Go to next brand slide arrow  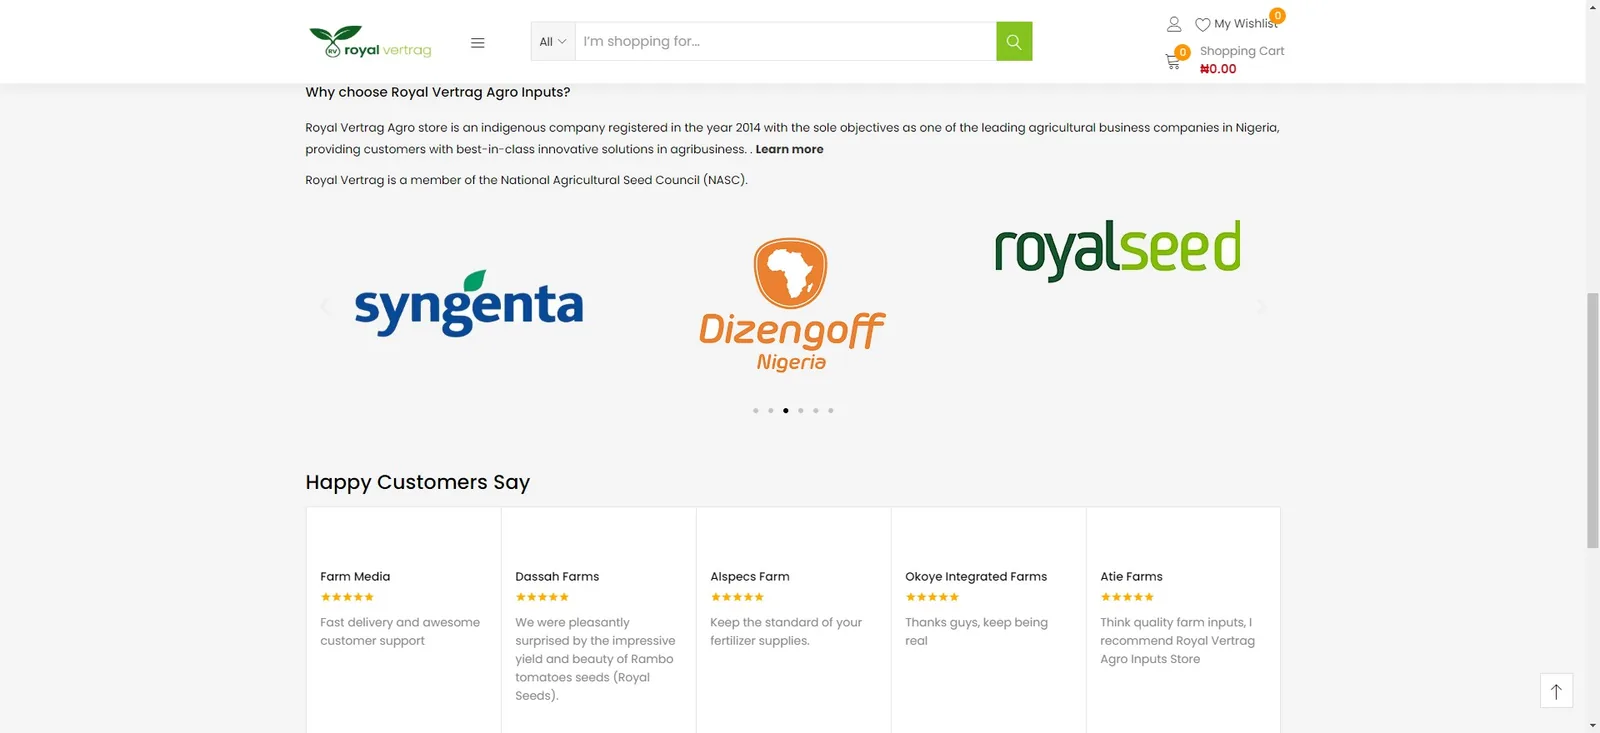(x=1261, y=307)
